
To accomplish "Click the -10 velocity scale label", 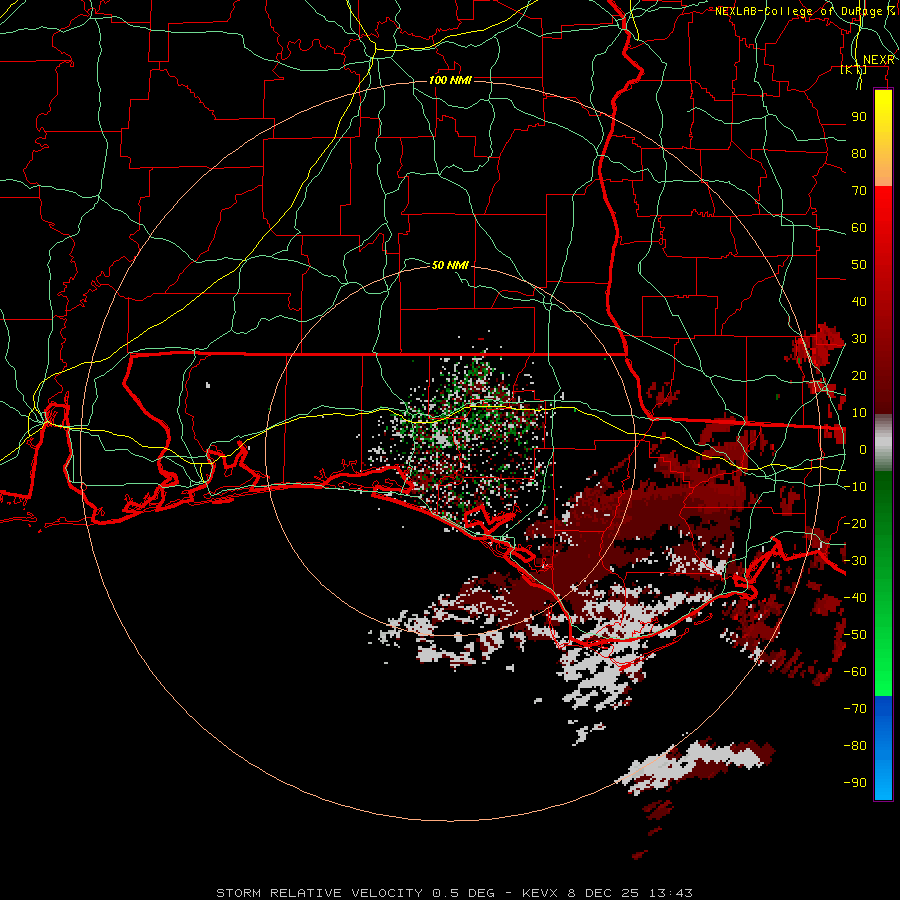I will coord(855,487).
